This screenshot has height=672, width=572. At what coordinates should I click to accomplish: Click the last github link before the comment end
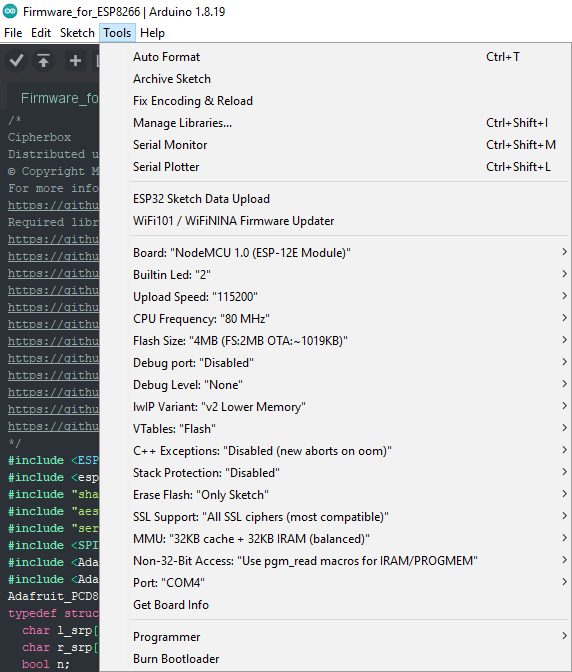(53, 426)
